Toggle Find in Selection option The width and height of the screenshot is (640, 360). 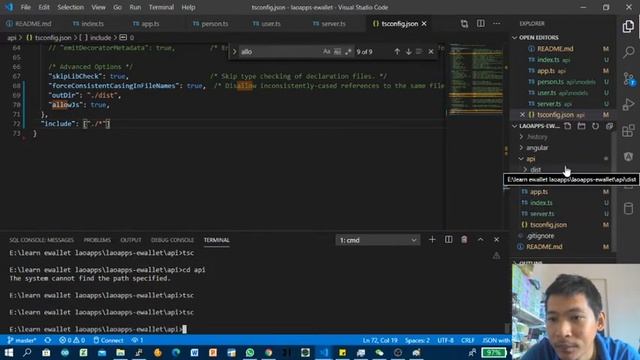point(419,52)
